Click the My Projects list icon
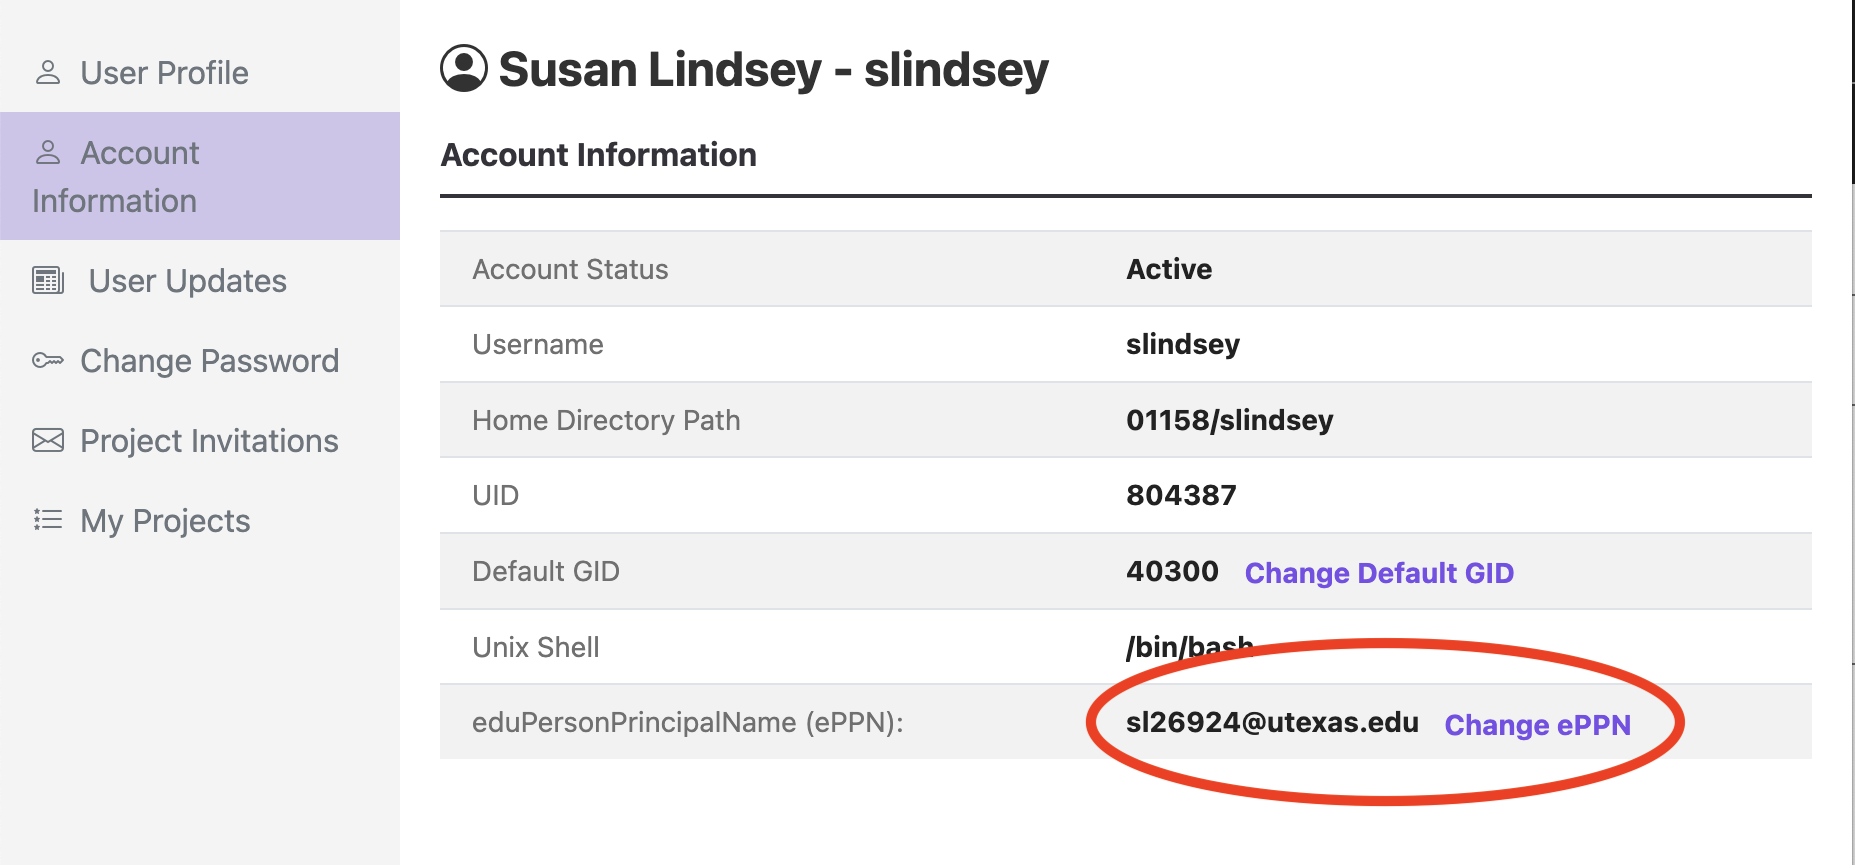 click(48, 520)
